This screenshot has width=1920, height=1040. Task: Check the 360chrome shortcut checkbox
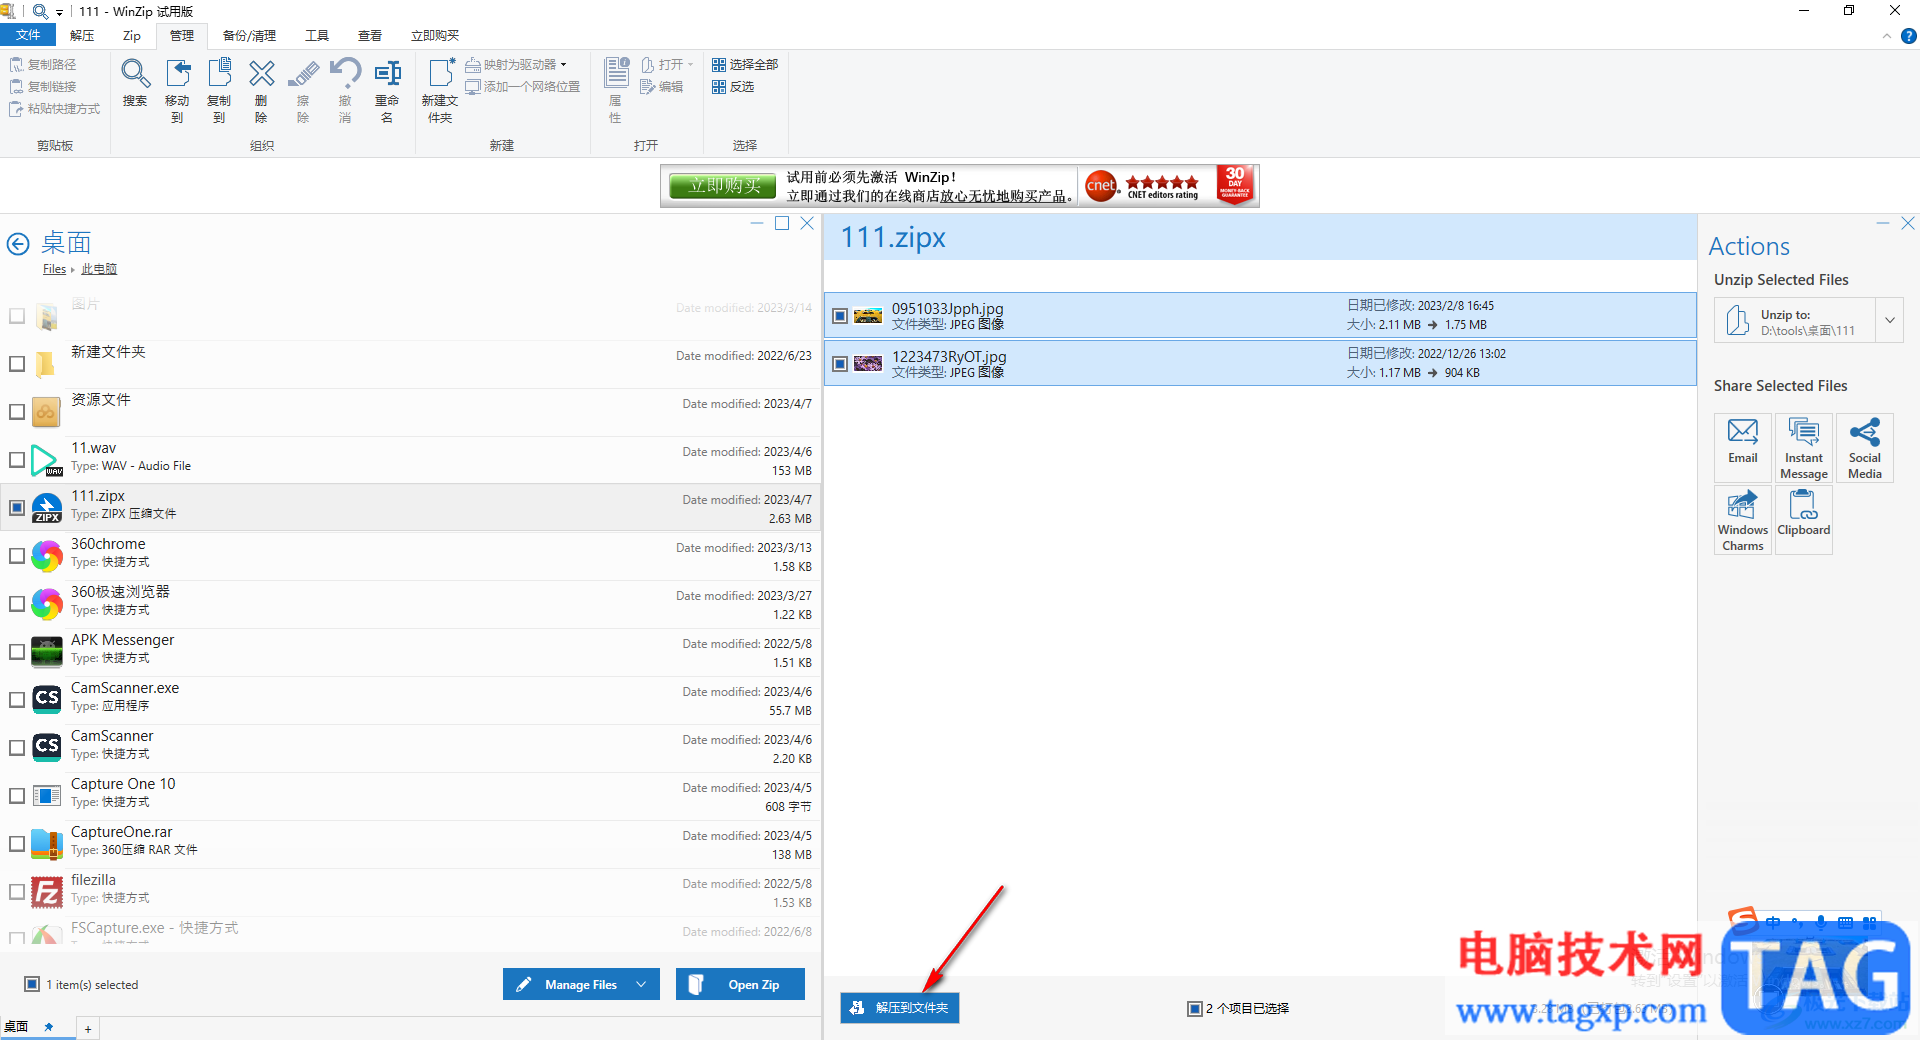point(17,556)
